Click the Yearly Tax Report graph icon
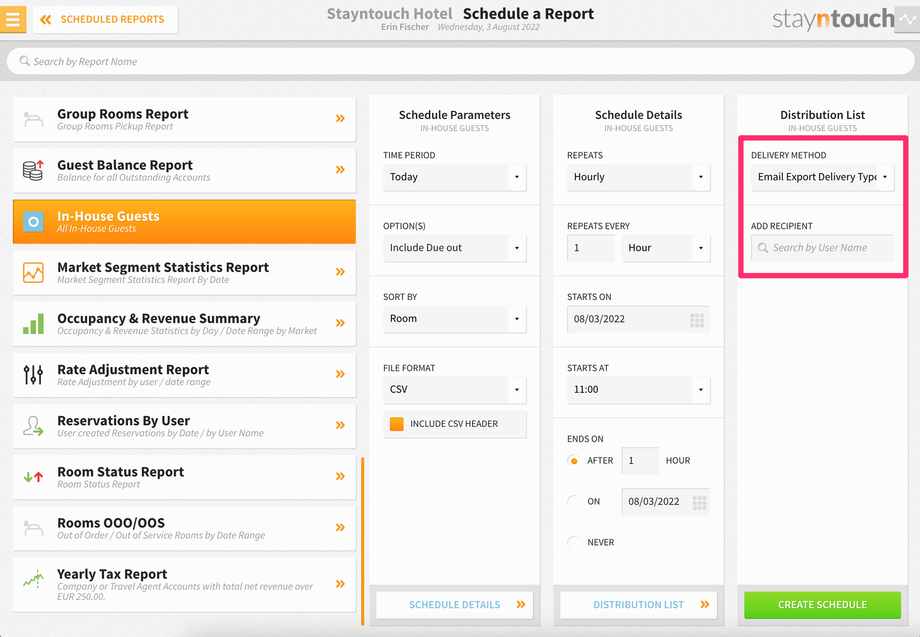Viewport: 920px width, 637px height. [x=33, y=580]
